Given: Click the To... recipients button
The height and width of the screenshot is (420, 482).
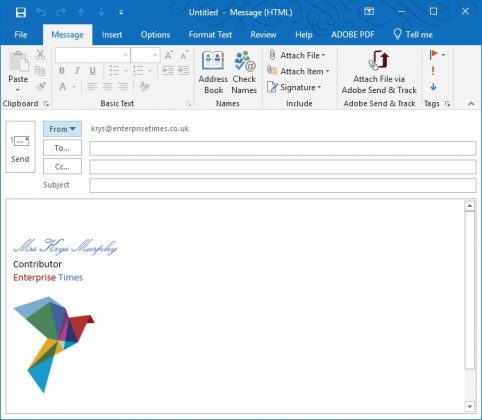Looking at the screenshot, I should click(x=62, y=148).
